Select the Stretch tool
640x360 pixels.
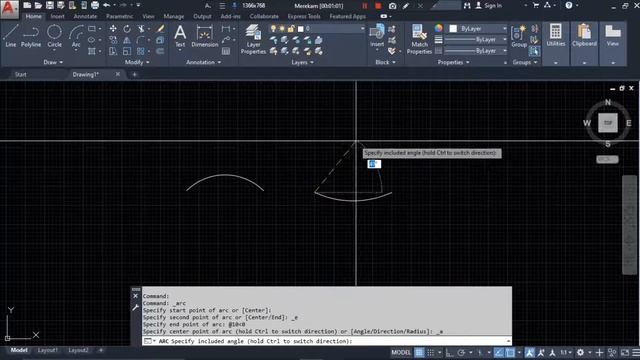pyautogui.click(x=113, y=51)
